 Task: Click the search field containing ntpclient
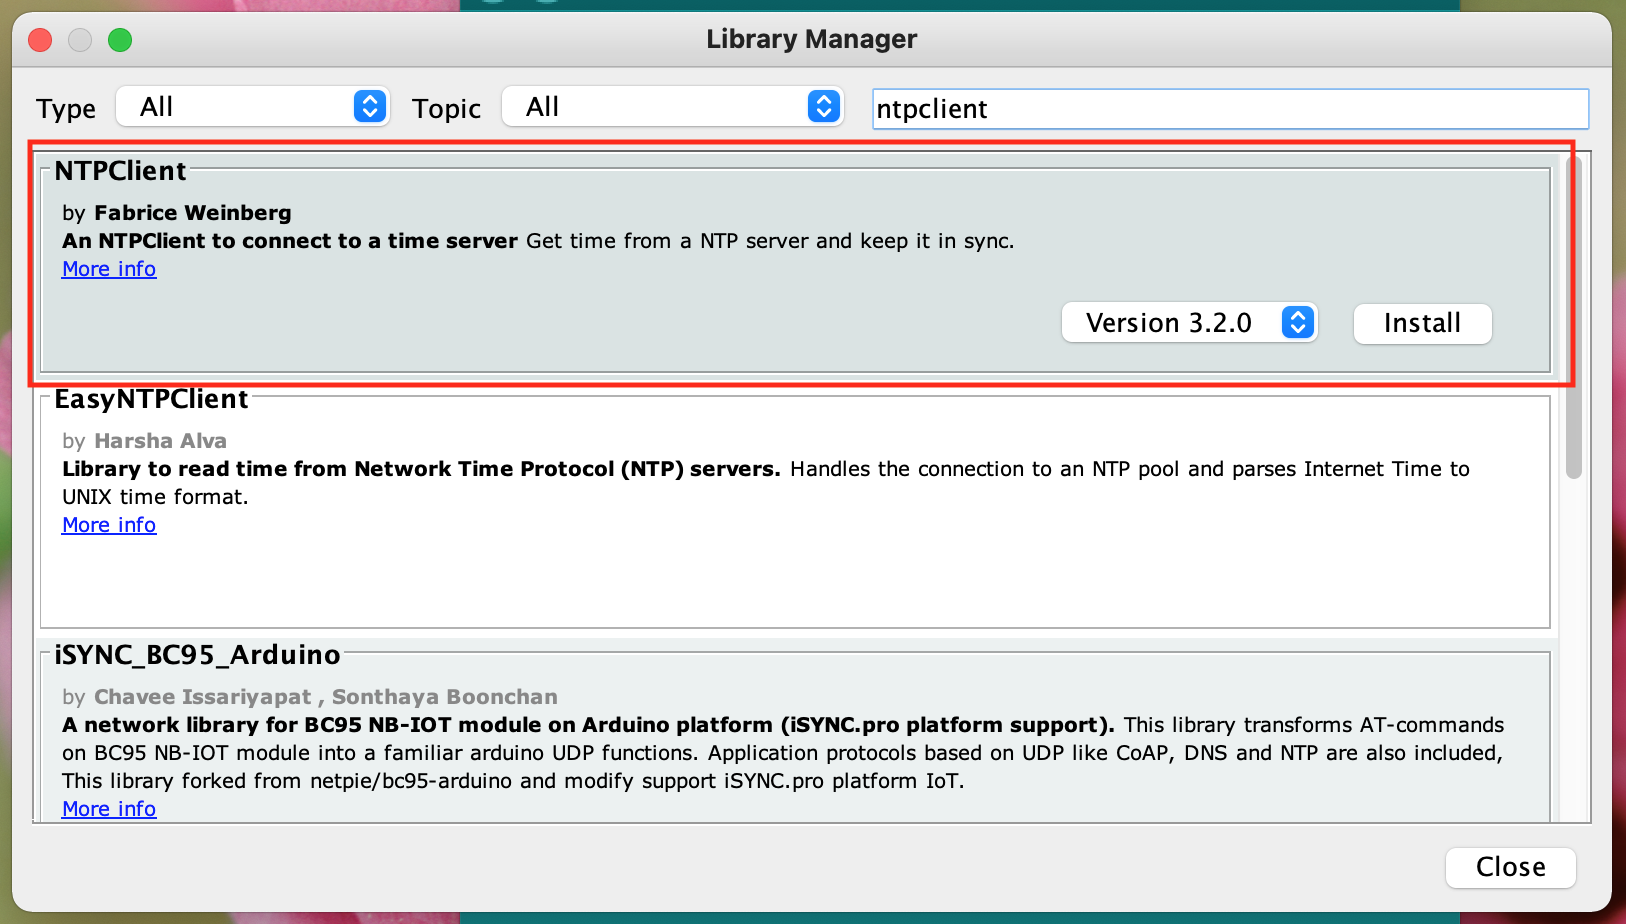1229,109
